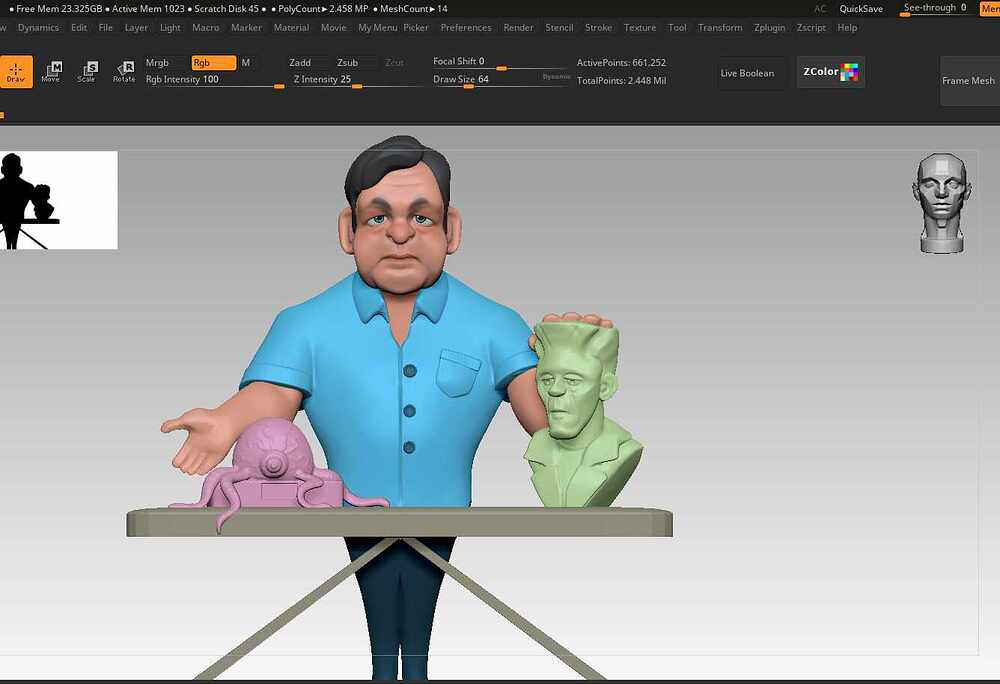The height and width of the screenshot is (684, 1000).
Task: Open the Marker menu
Action: [x=246, y=27]
